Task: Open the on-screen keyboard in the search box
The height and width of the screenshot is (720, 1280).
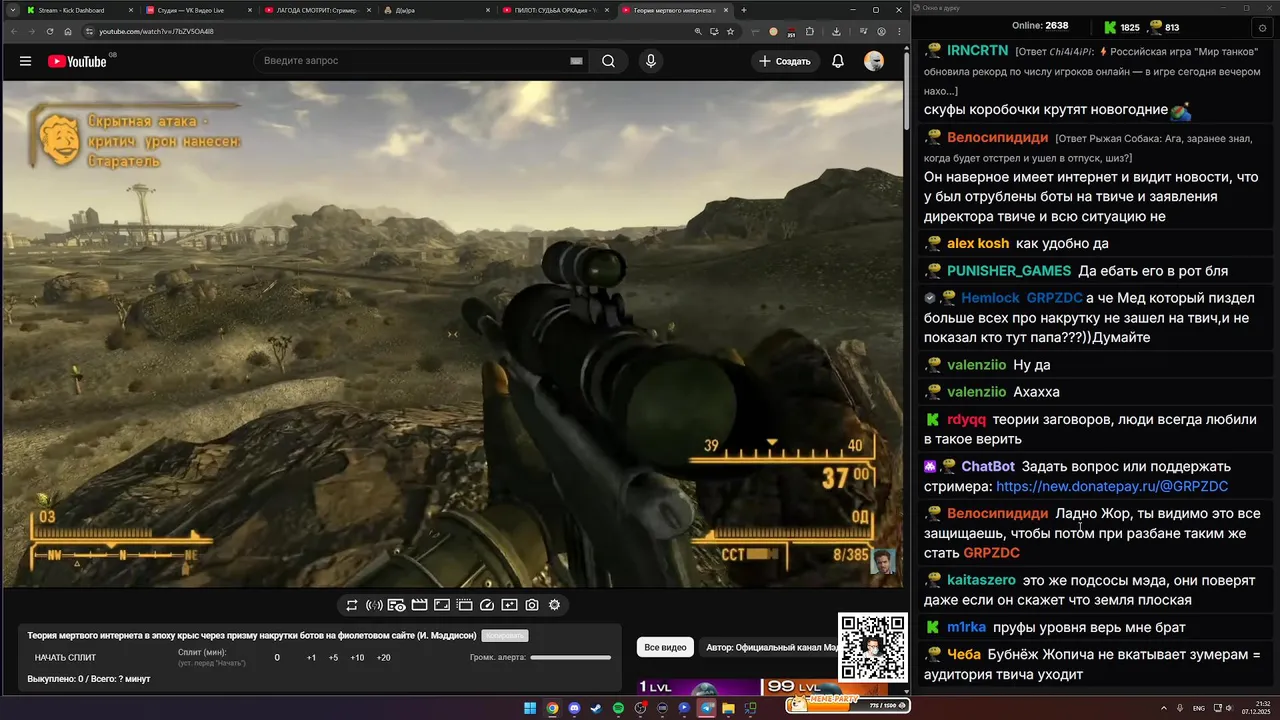Action: [x=576, y=61]
